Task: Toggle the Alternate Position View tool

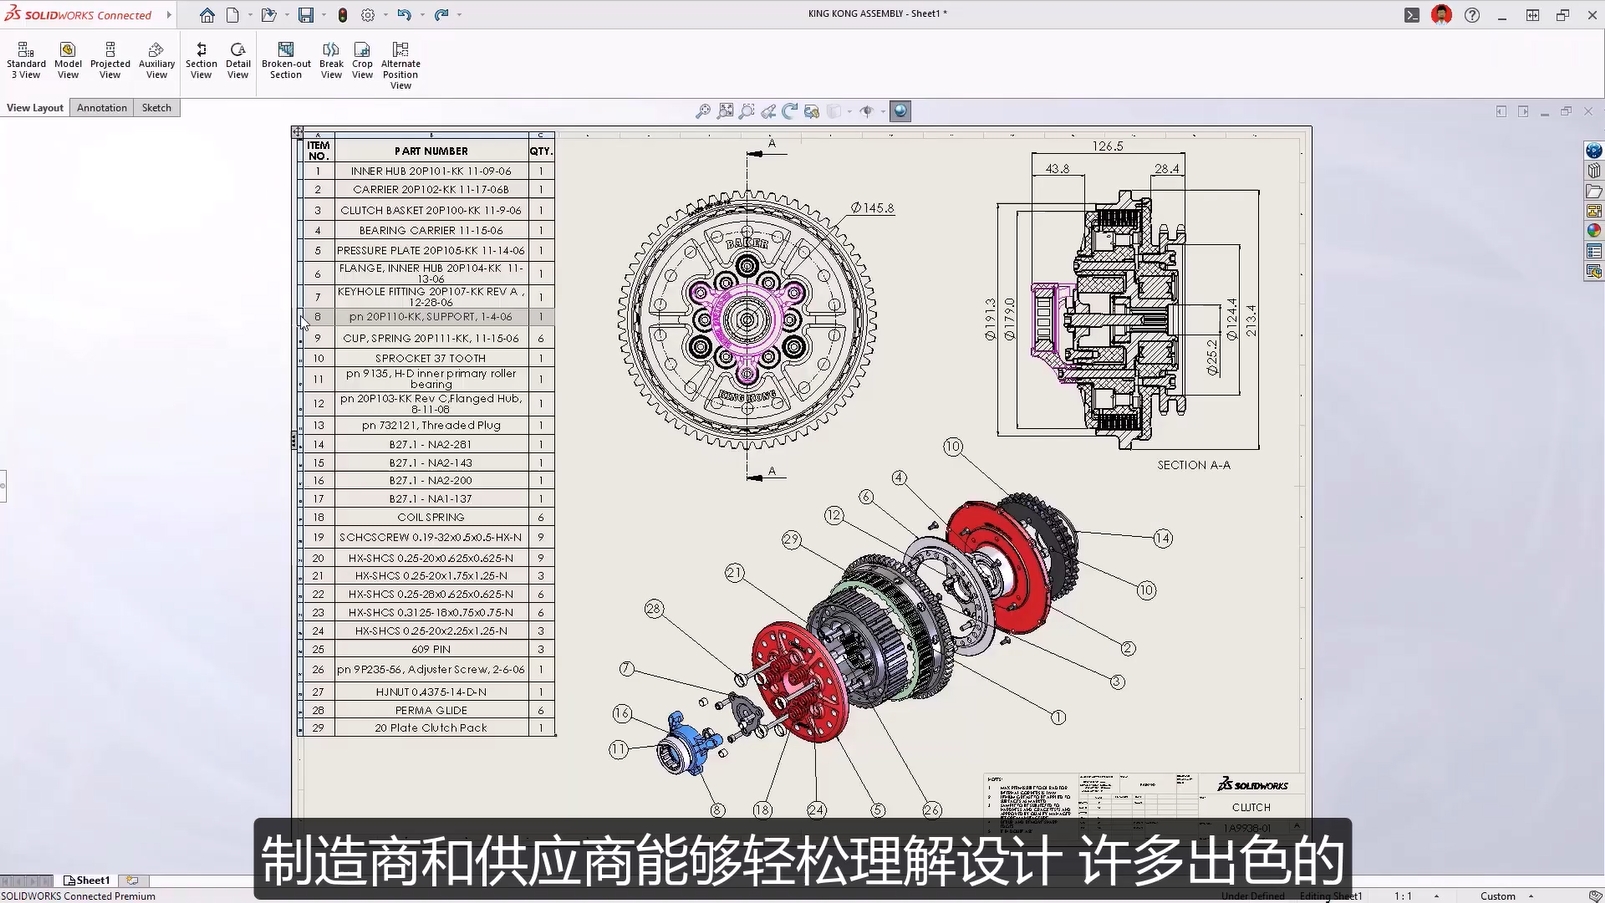Action: click(x=400, y=60)
